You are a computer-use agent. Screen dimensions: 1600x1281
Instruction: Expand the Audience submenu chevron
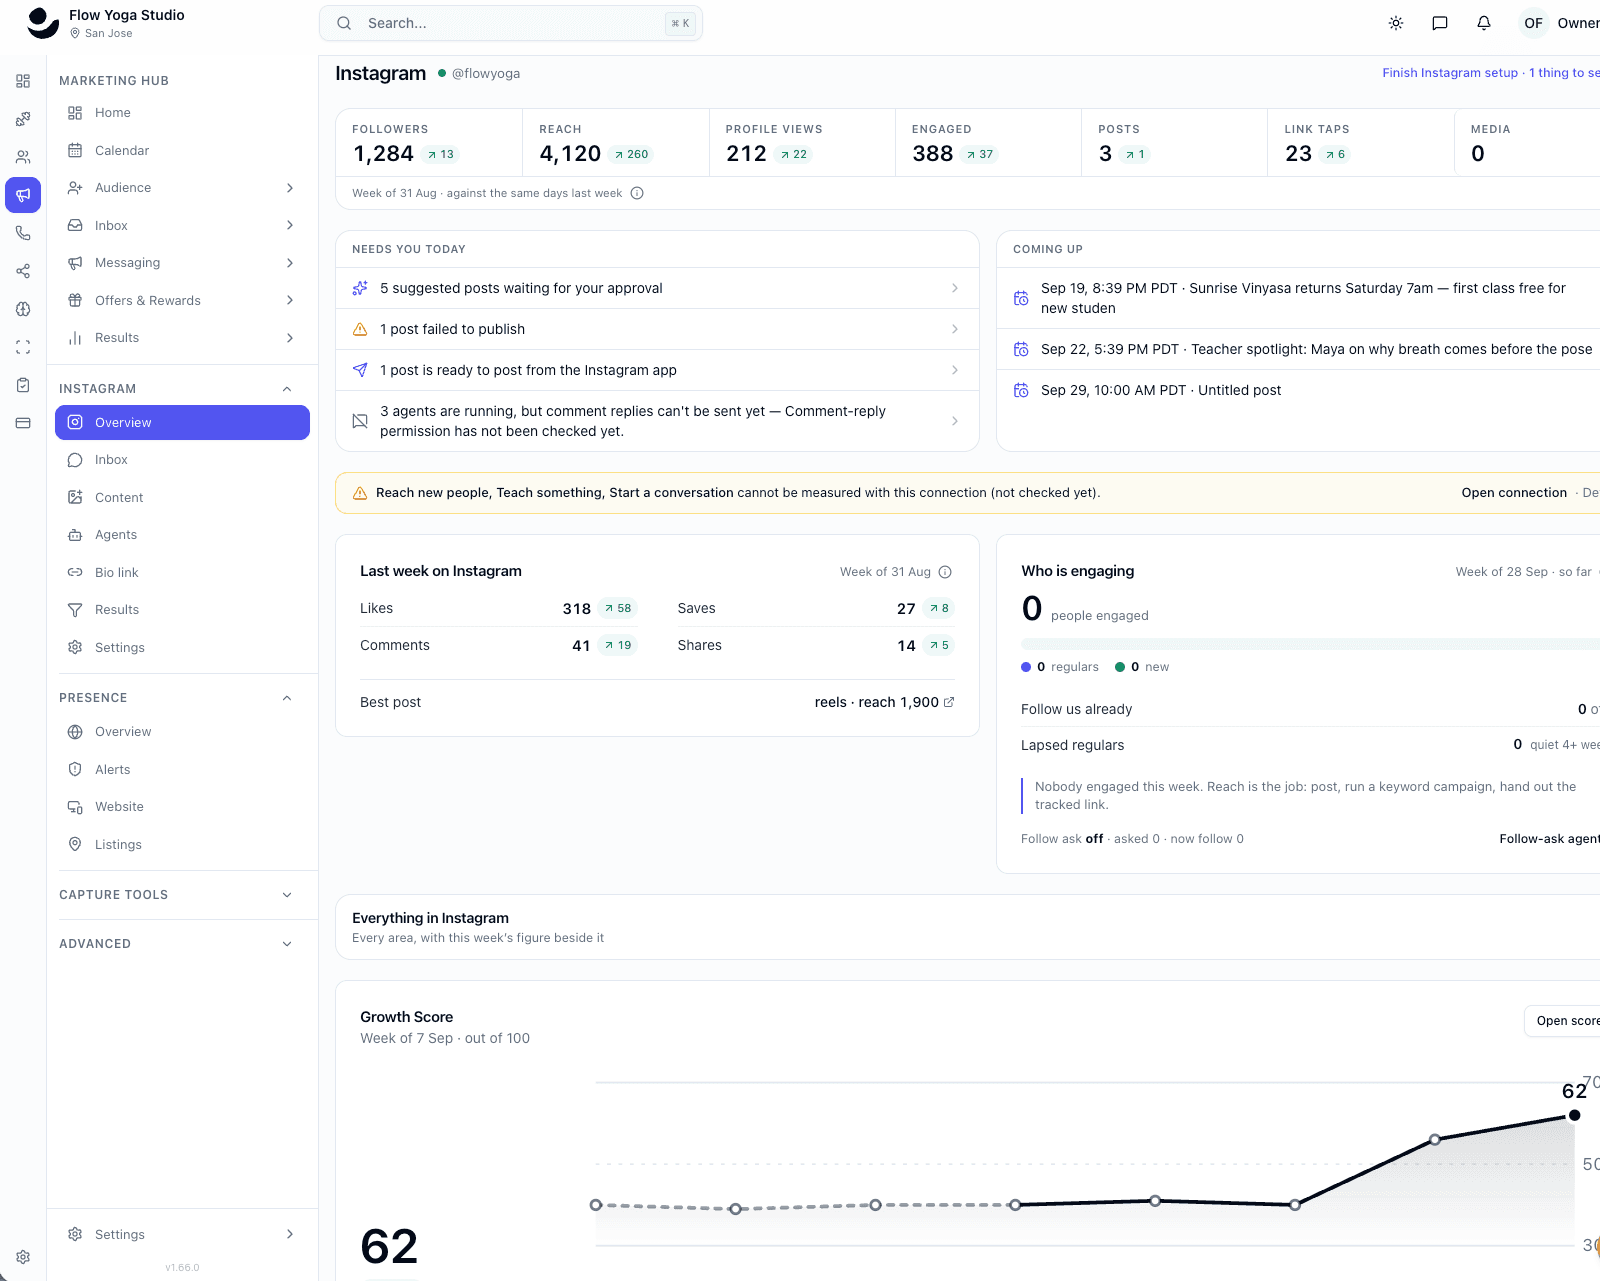click(x=290, y=188)
